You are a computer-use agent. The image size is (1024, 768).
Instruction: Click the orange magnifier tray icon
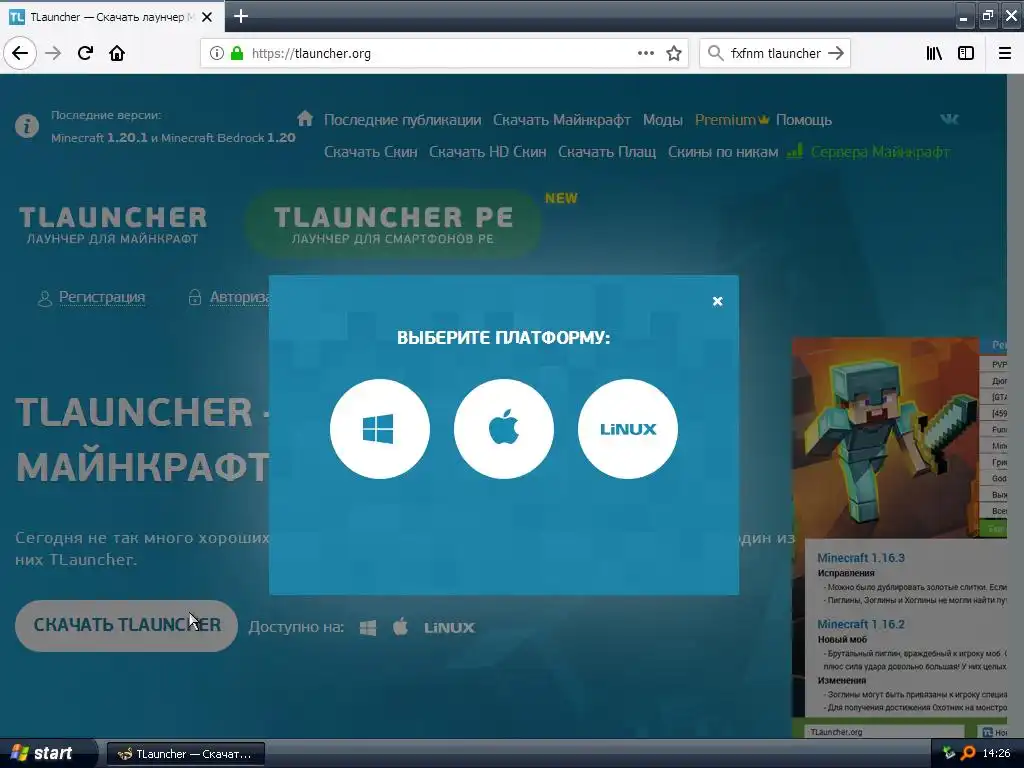pyautogui.click(x=968, y=753)
